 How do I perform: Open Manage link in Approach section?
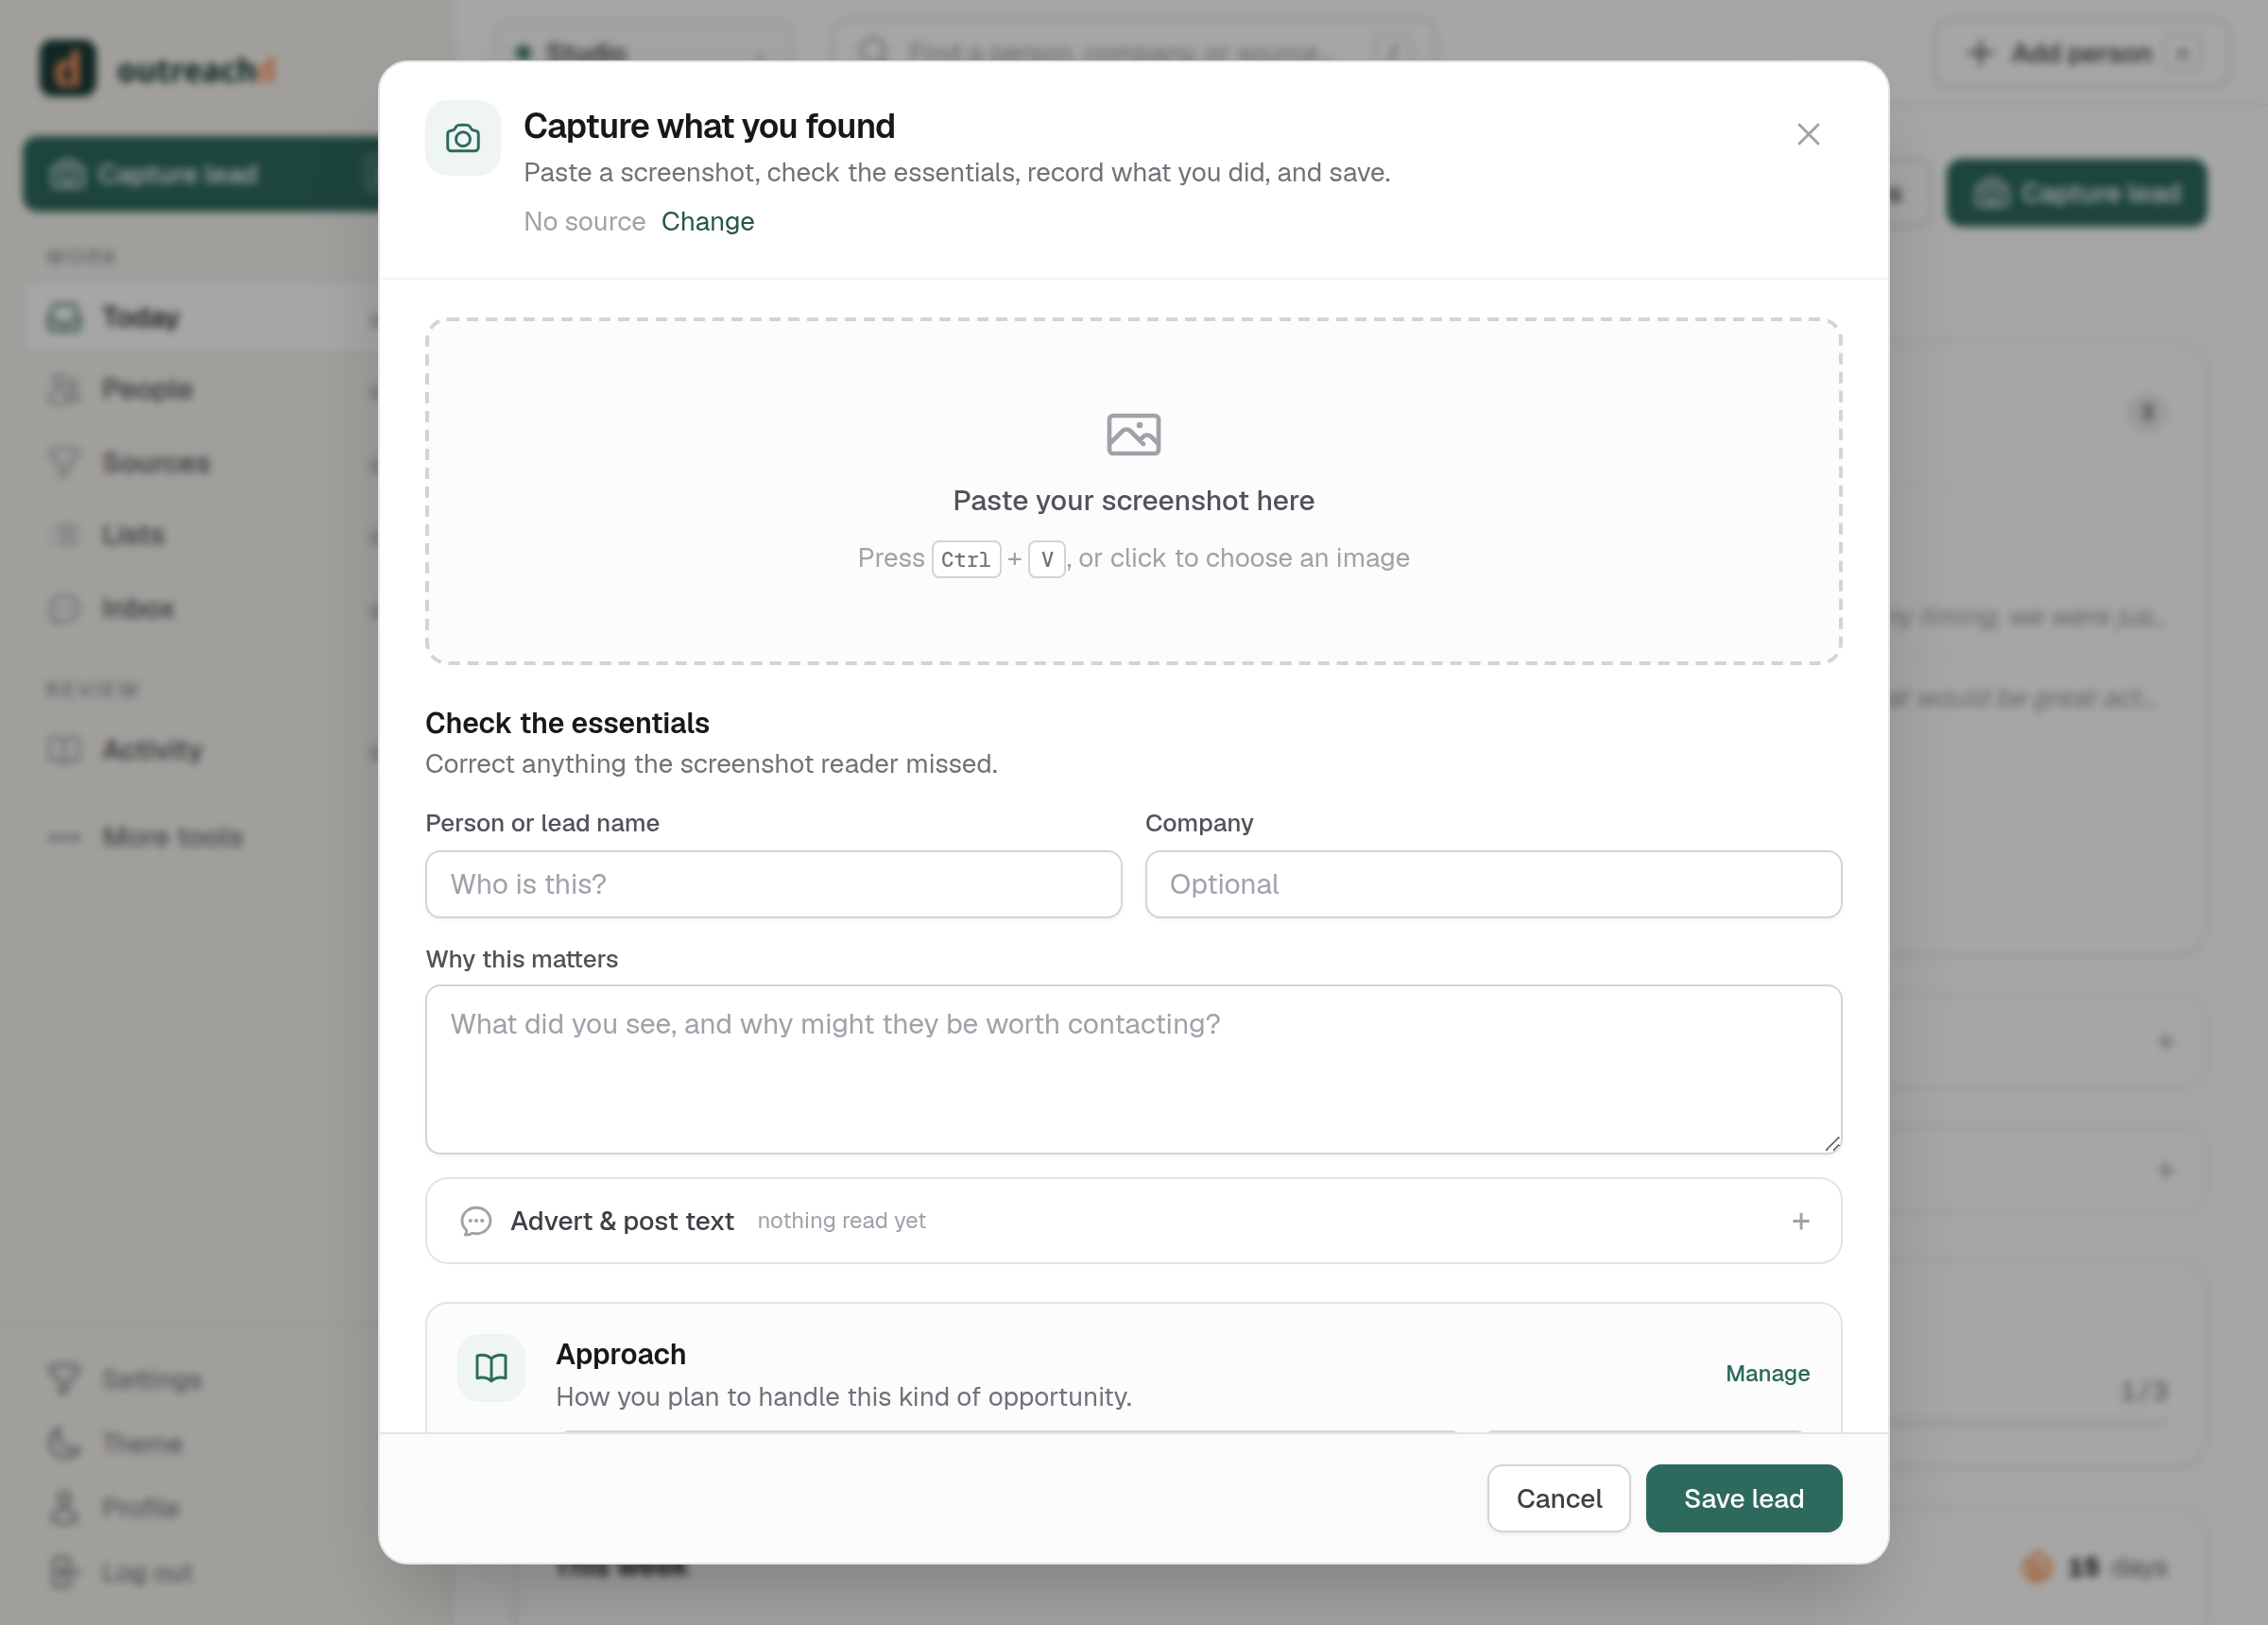point(1767,1373)
